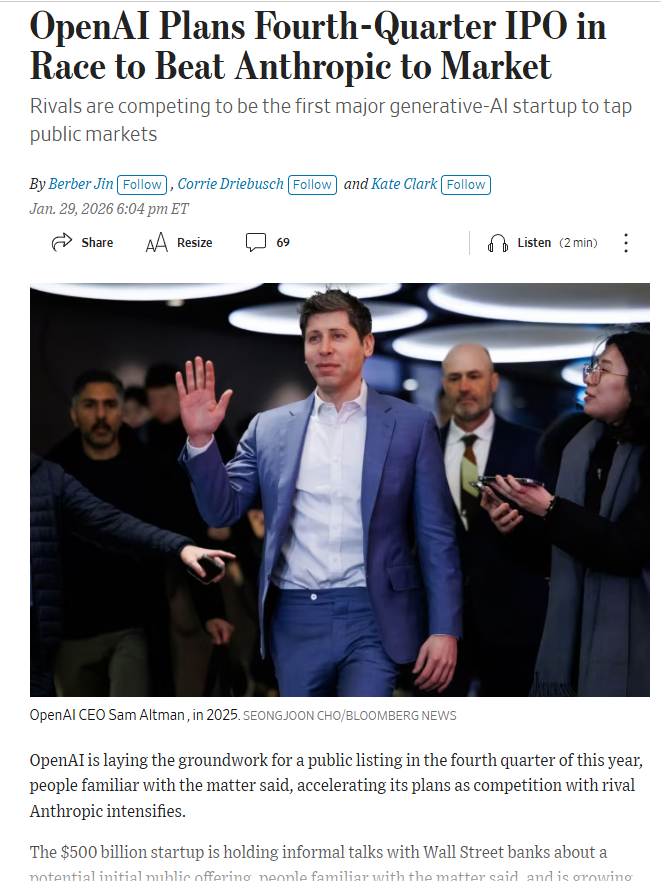Follow author Kate Clark

coord(465,185)
